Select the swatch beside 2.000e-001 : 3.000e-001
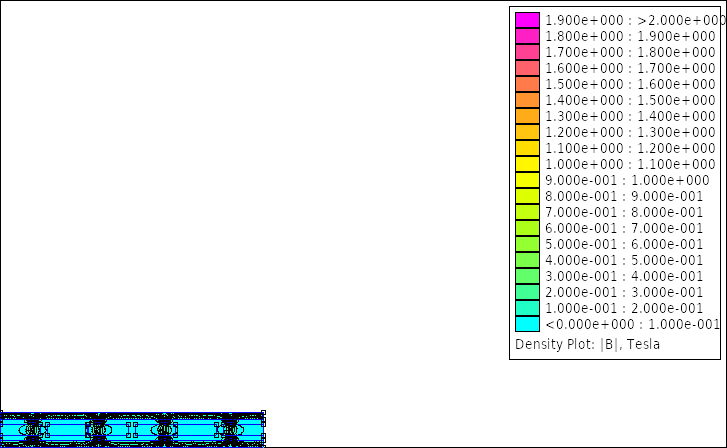Screen dimensions: 727x448 (x=527, y=292)
